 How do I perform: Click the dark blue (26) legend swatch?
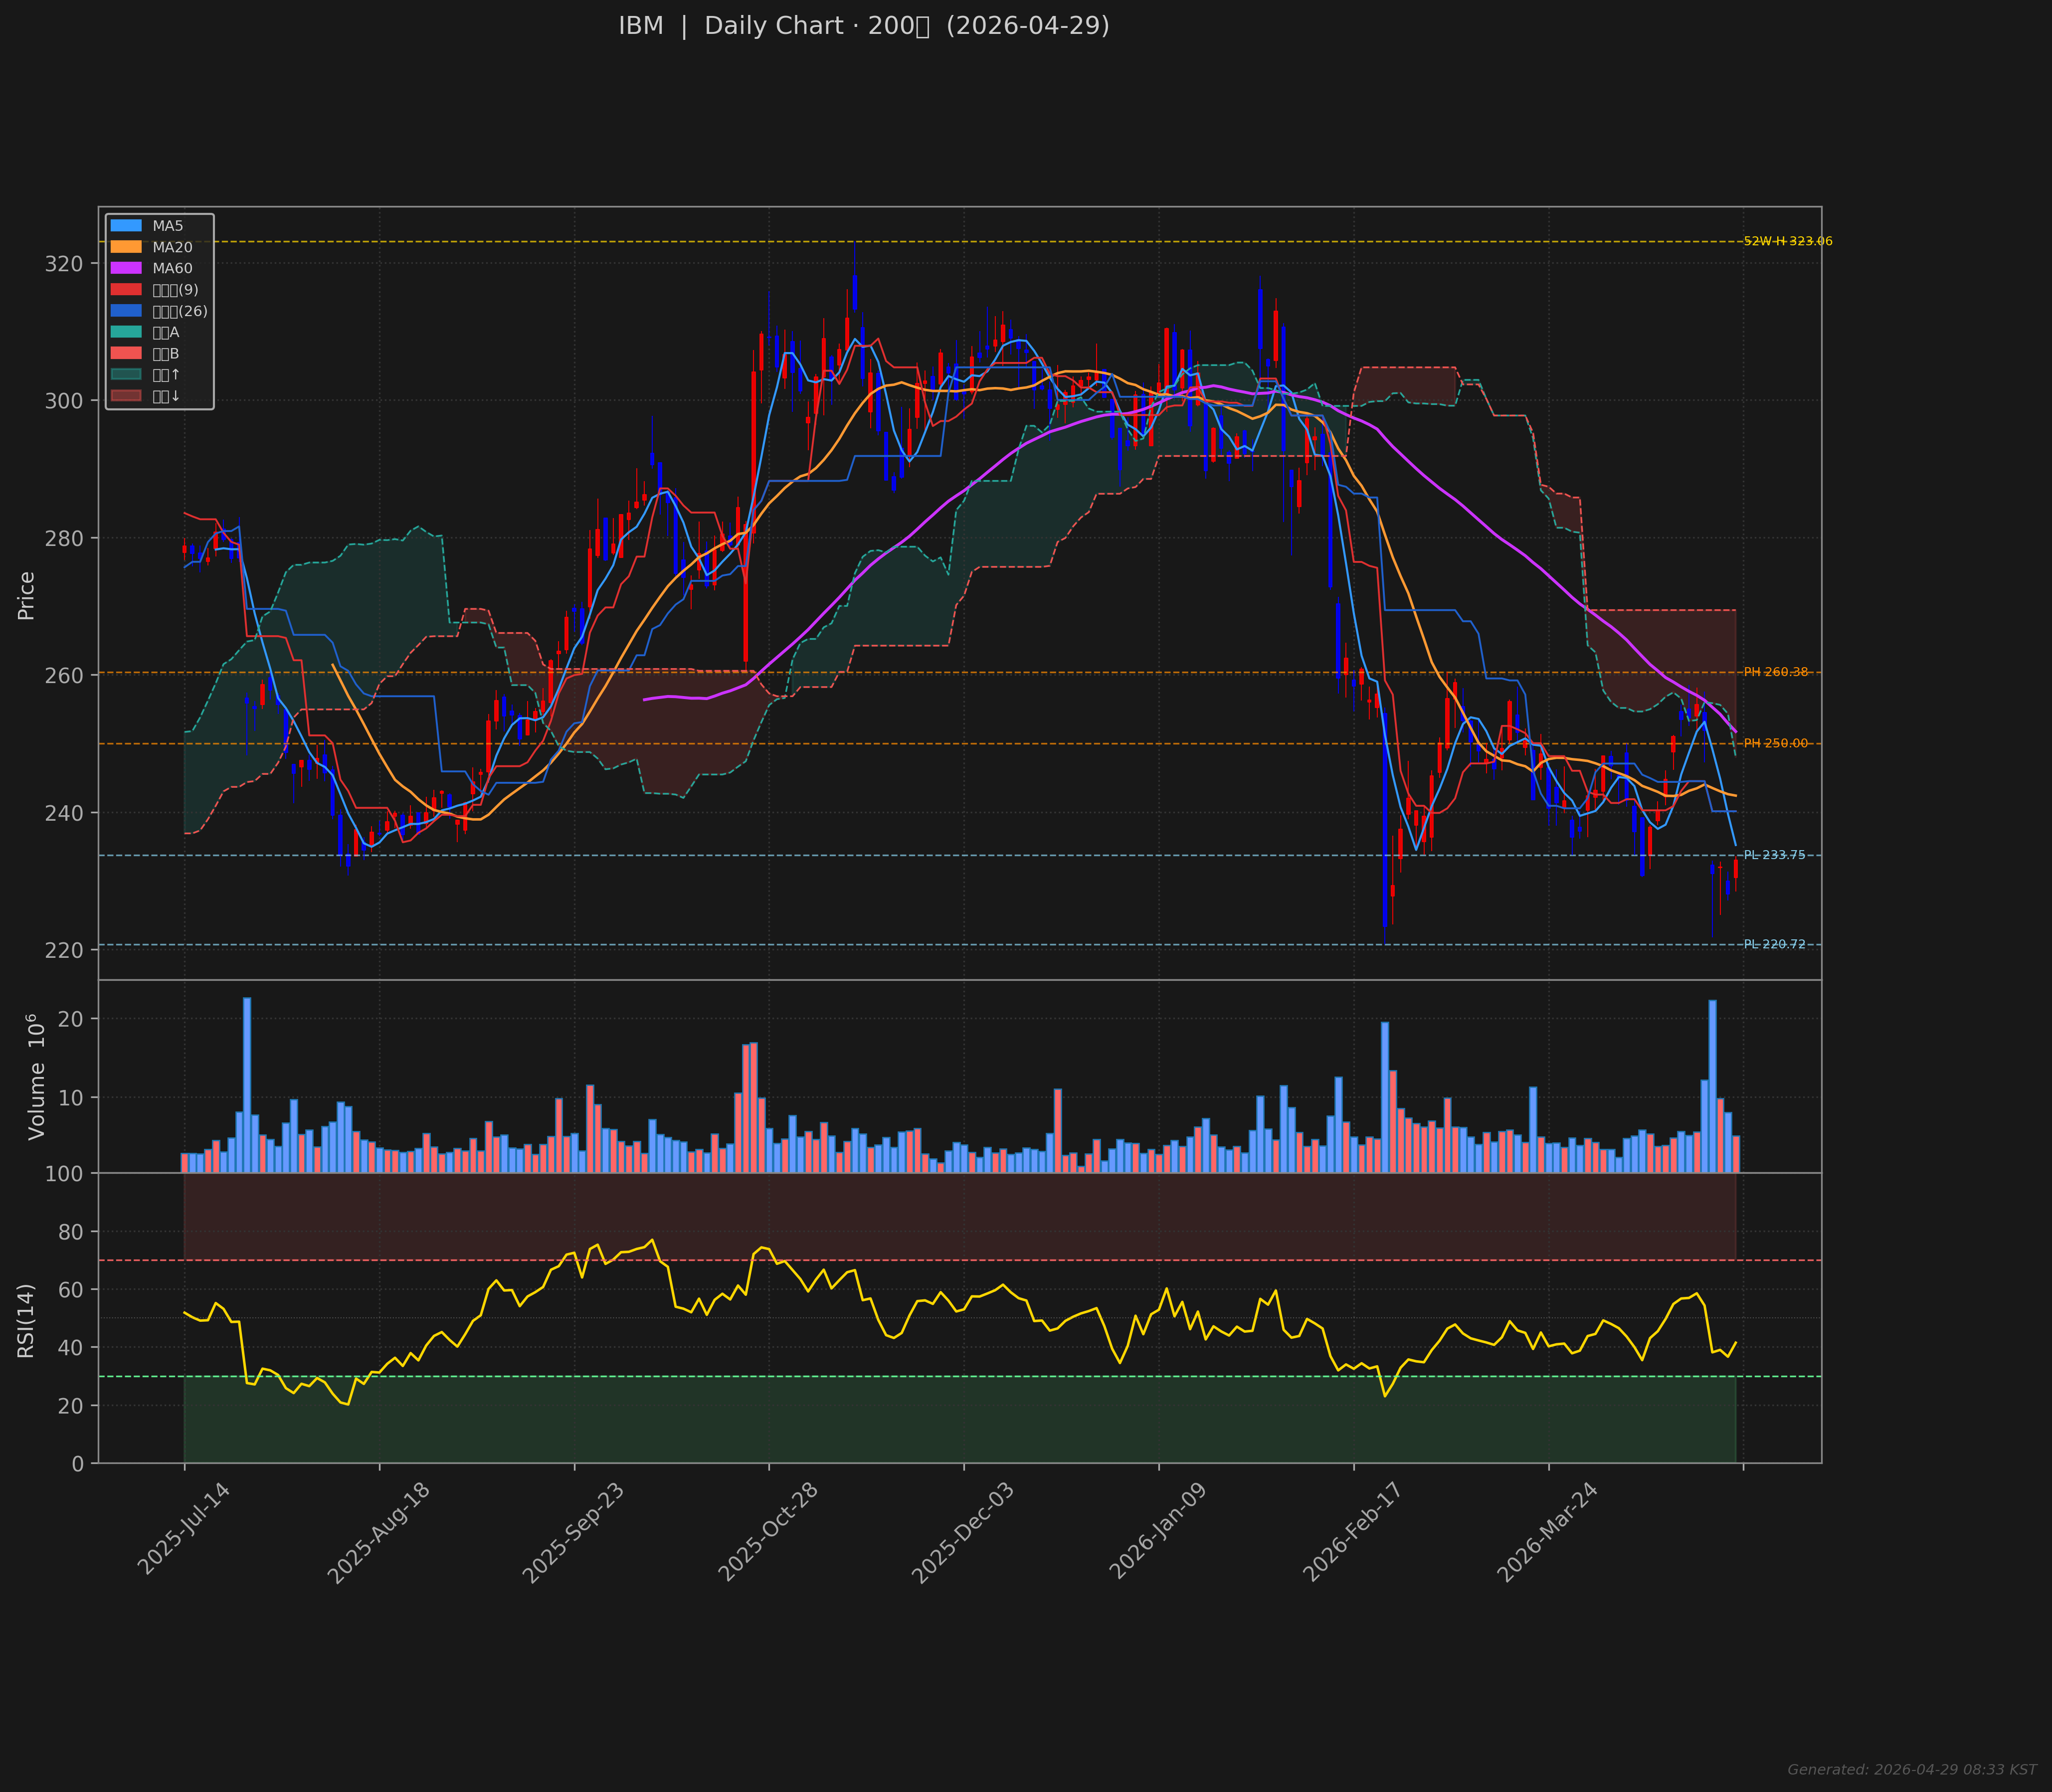[126, 311]
